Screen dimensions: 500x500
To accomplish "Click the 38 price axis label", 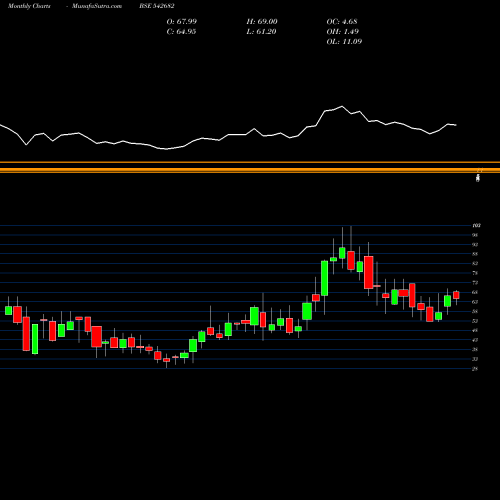I will [475, 349].
